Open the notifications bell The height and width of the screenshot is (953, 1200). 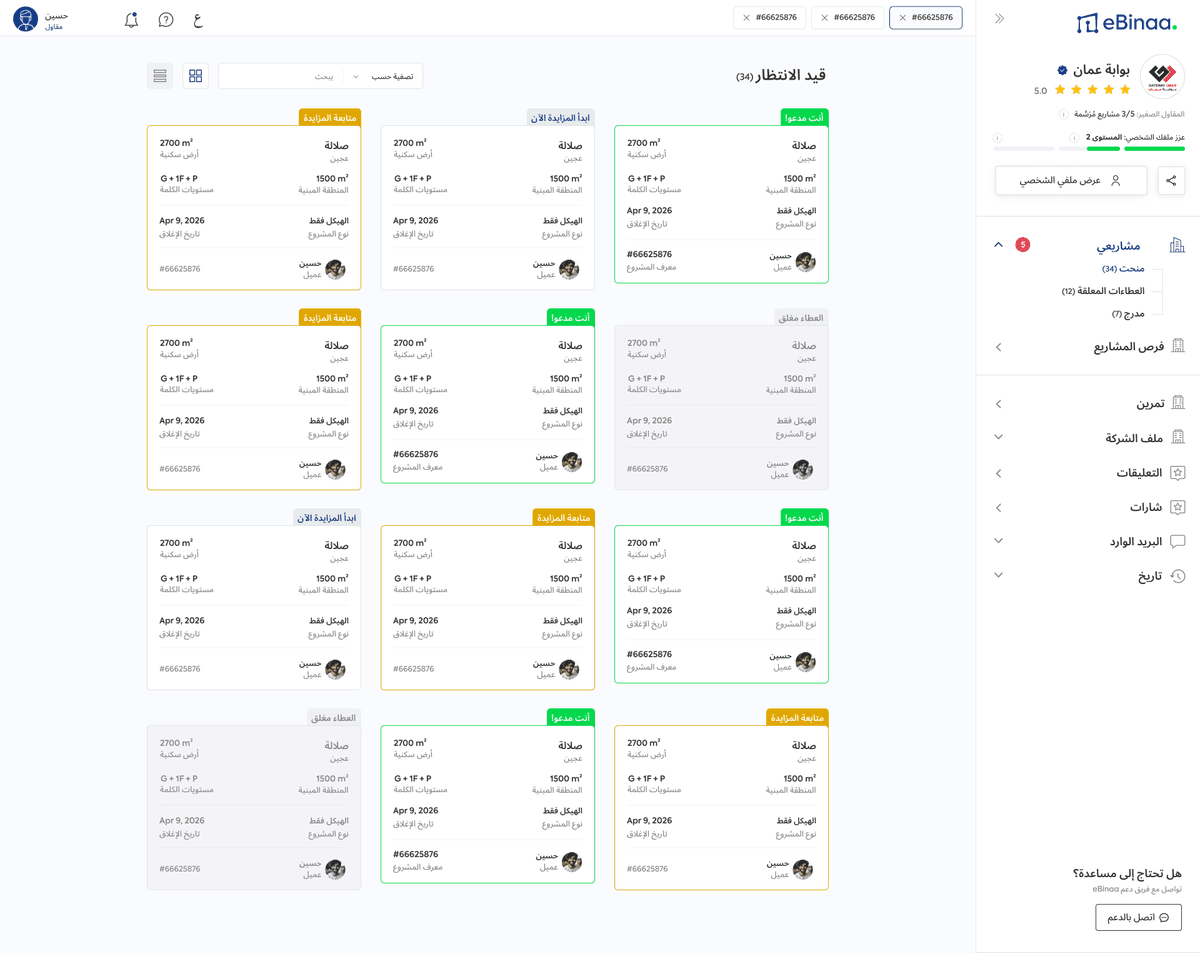pyautogui.click(x=131, y=20)
